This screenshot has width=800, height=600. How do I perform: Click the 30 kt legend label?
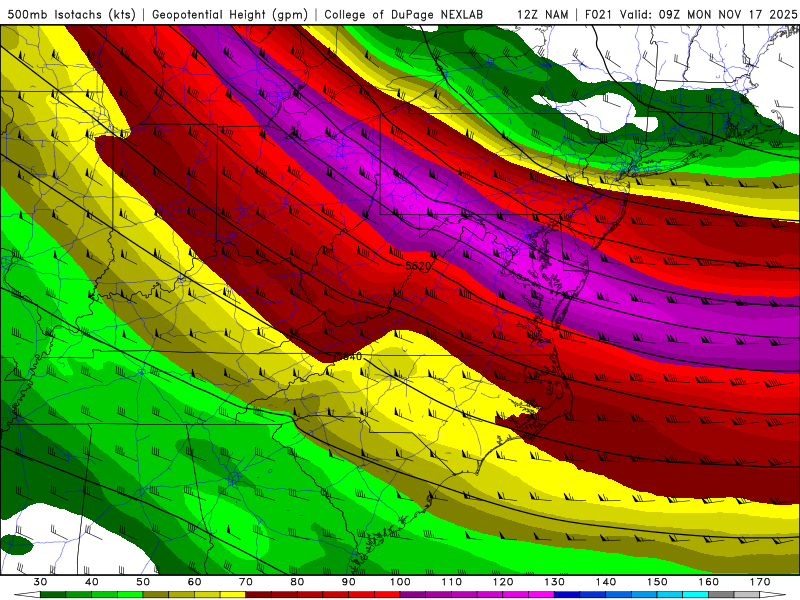coord(40,582)
